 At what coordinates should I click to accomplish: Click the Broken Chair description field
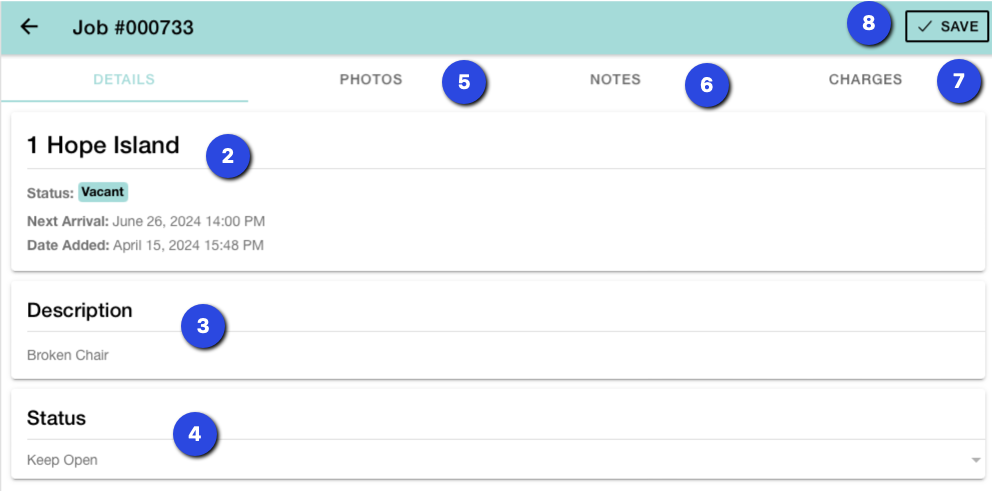(x=68, y=355)
